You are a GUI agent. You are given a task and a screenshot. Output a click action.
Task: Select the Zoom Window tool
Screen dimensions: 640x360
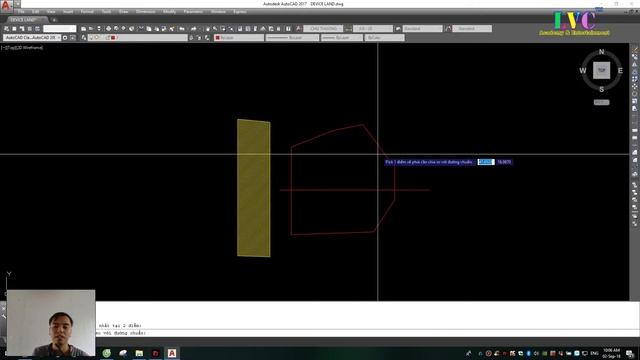[x=223, y=29]
